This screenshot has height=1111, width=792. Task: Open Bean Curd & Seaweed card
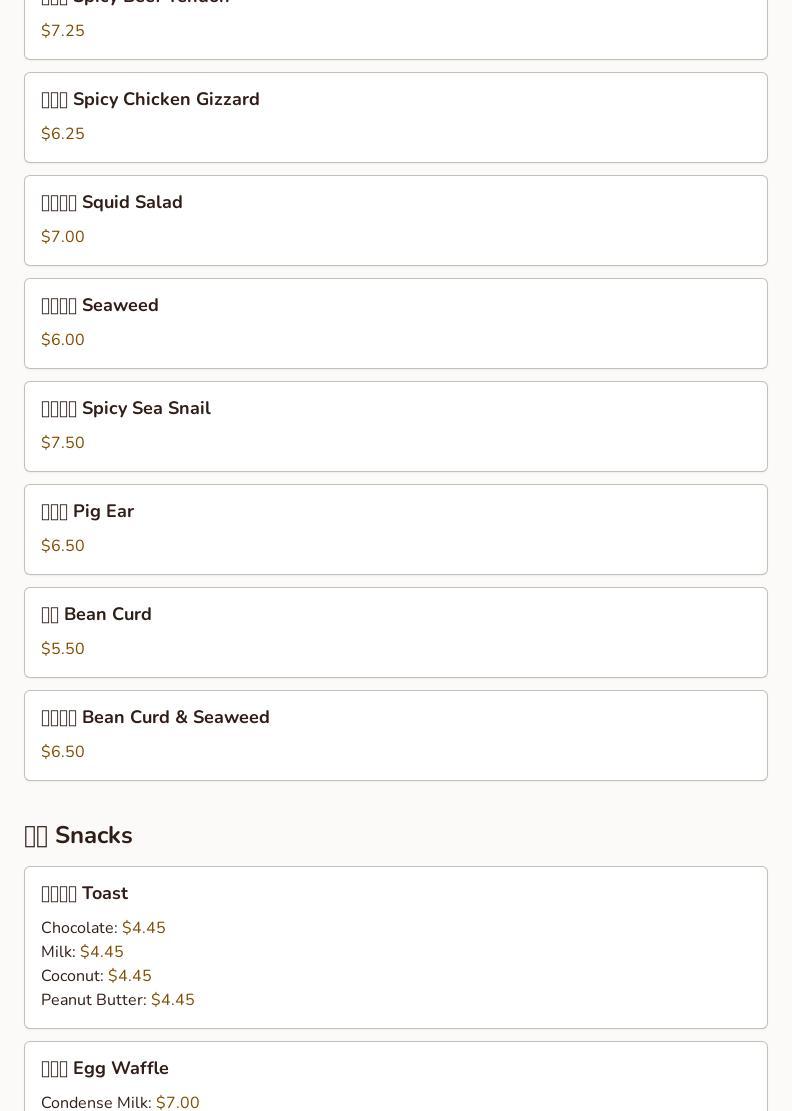click(x=396, y=735)
